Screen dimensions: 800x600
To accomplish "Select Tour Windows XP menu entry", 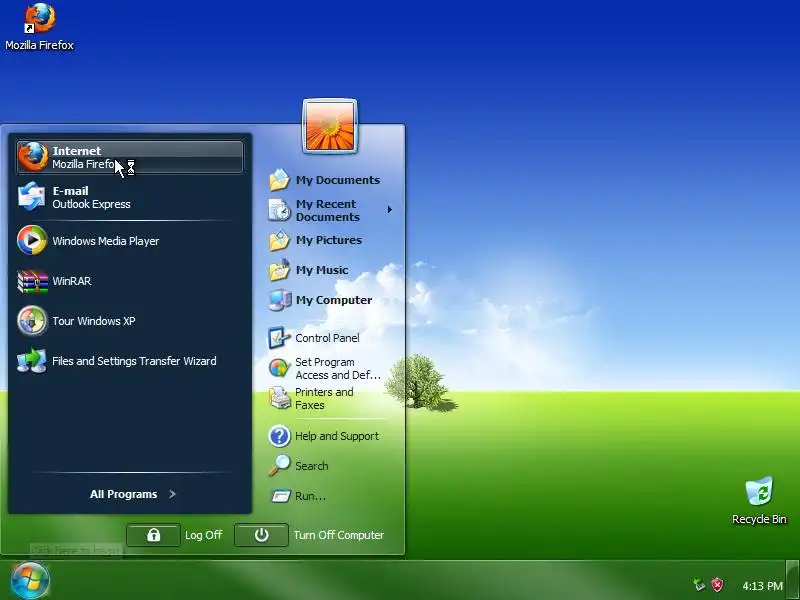I will click(130, 320).
